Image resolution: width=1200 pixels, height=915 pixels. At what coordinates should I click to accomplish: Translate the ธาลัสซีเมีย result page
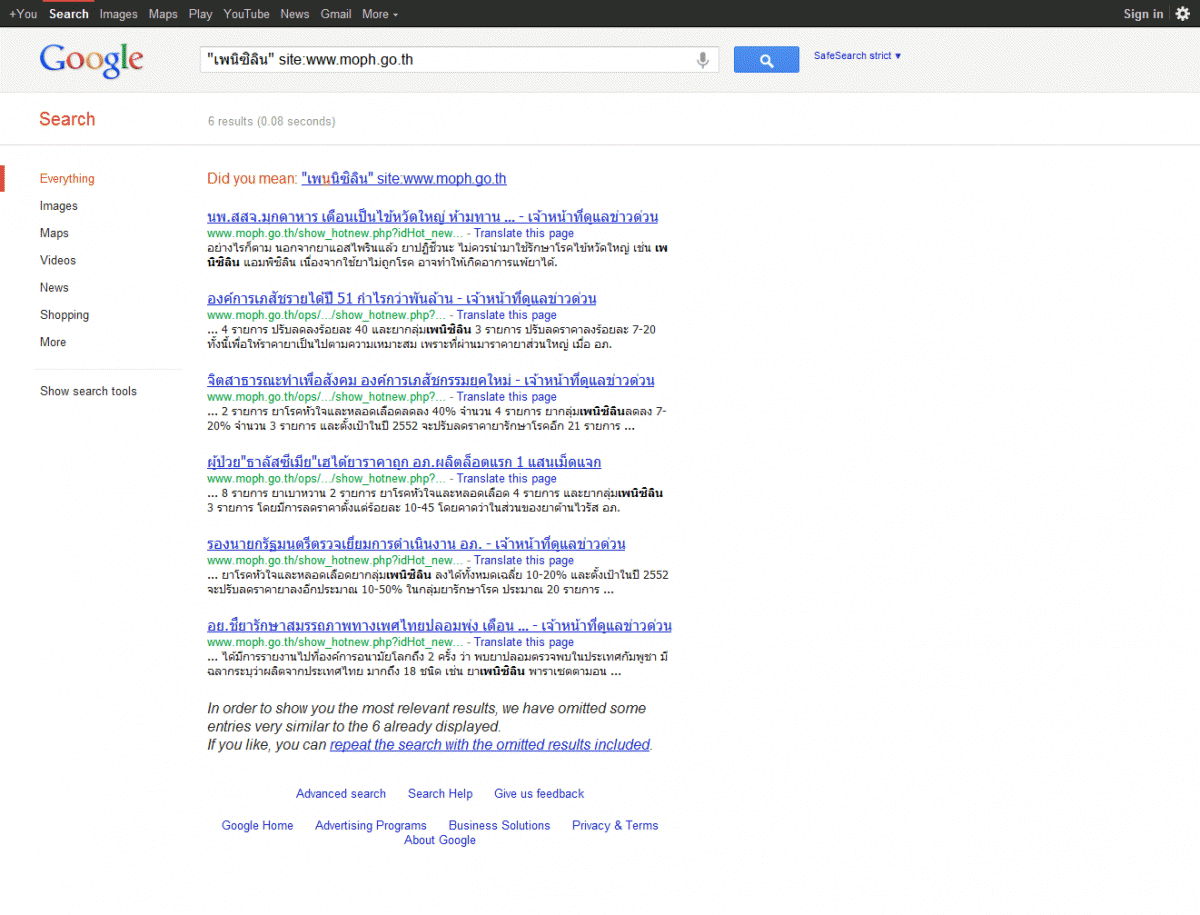pyautogui.click(x=507, y=479)
